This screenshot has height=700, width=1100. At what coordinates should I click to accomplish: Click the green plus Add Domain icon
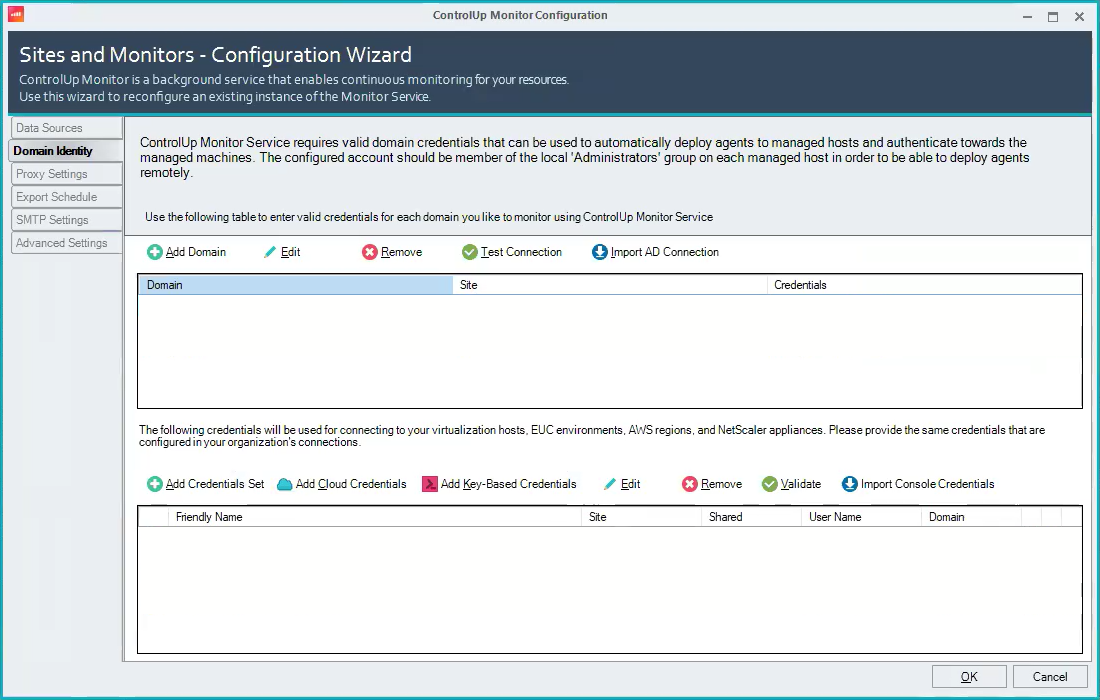coord(154,252)
